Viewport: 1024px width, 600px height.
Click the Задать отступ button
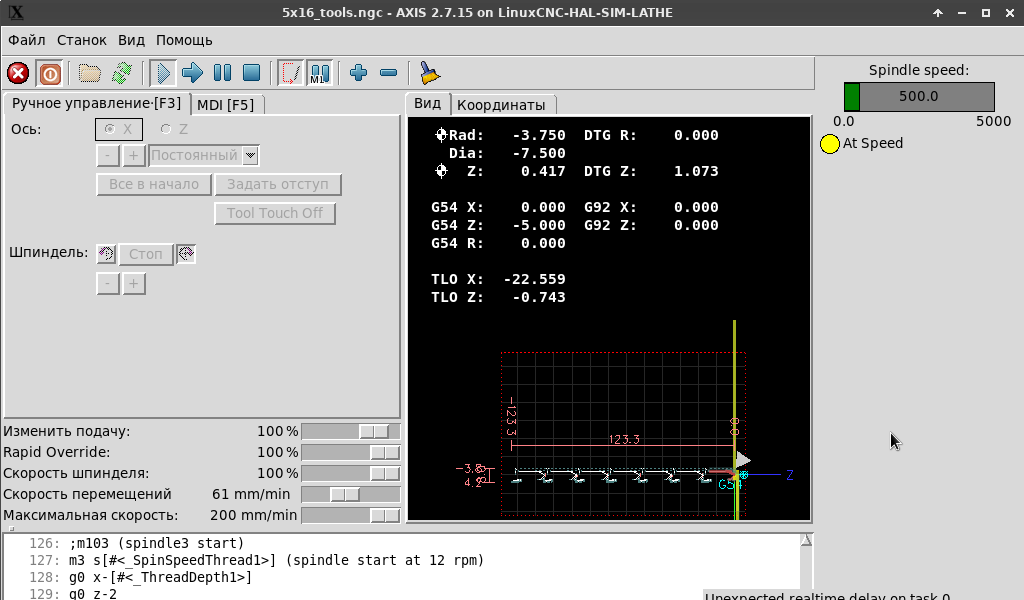coord(278,185)
